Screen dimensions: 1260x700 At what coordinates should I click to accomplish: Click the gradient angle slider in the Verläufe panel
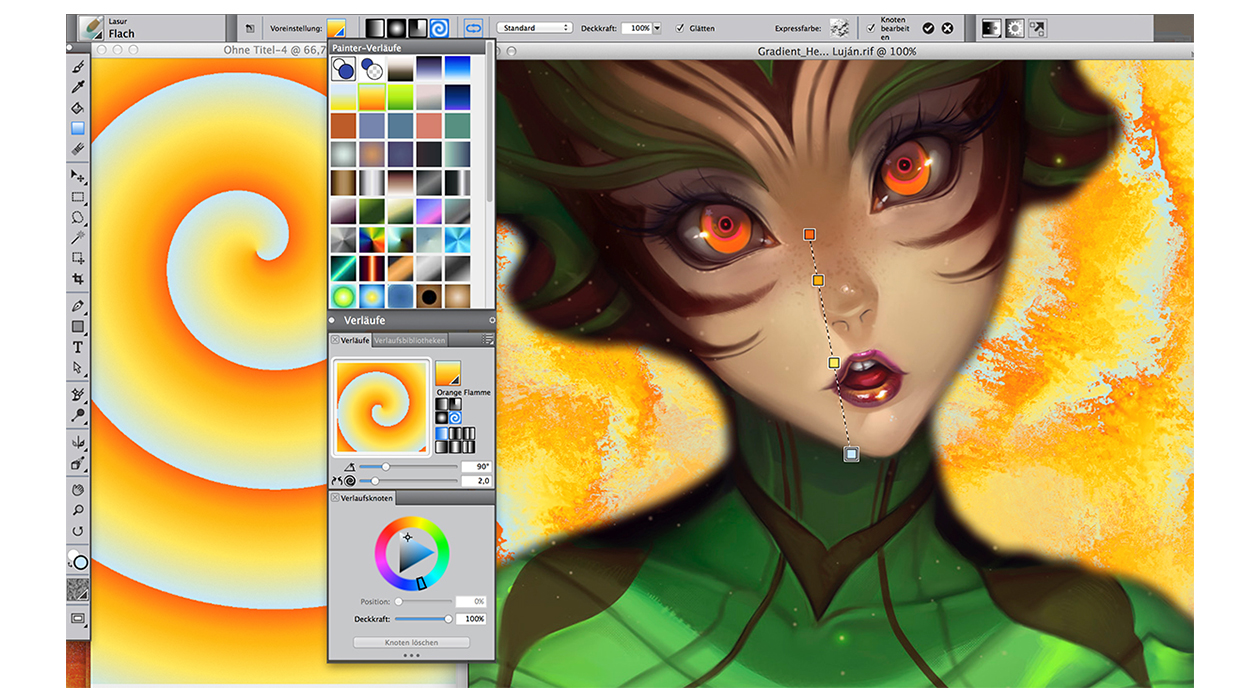(385, 467)
